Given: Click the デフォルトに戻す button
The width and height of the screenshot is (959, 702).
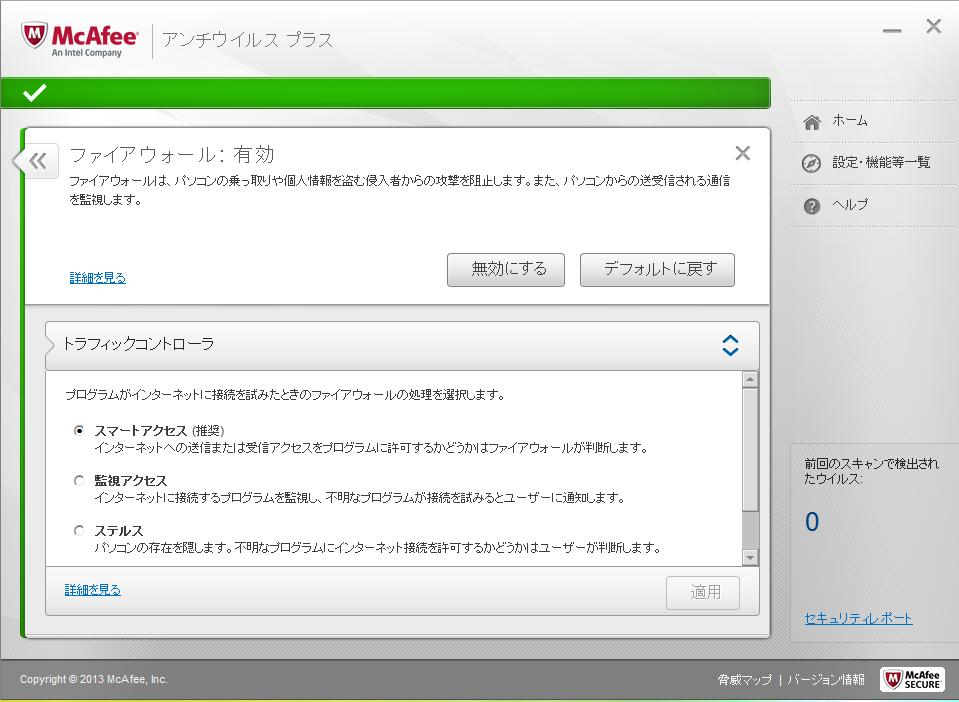Looking at the screenshot, I should point(657,270).
